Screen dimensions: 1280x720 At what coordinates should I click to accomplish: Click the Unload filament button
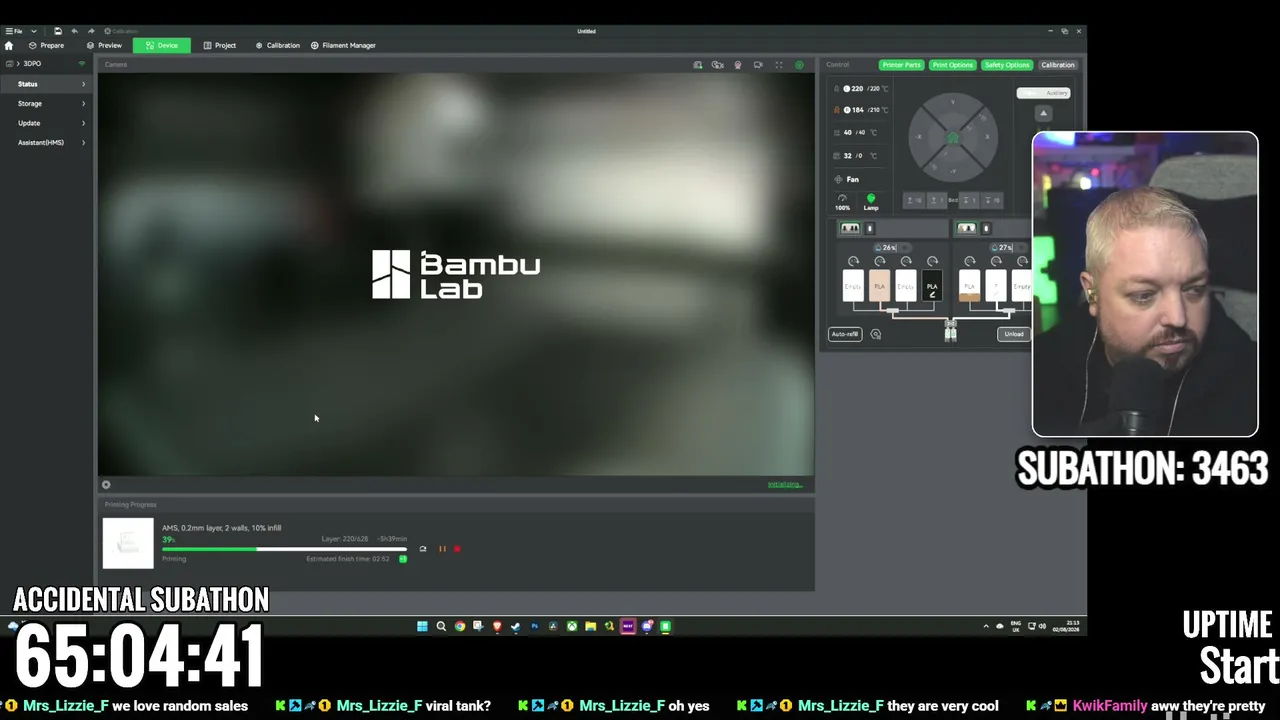(1013, 334)
